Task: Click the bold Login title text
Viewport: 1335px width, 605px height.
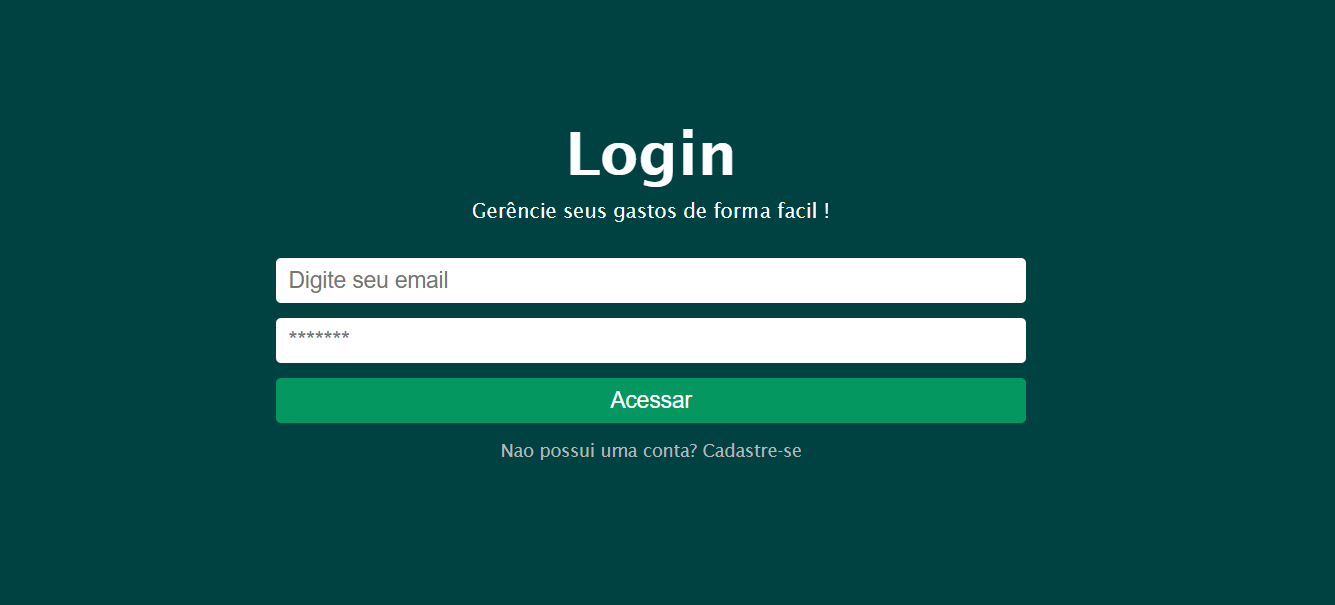Action: click(x=651, y=153)
